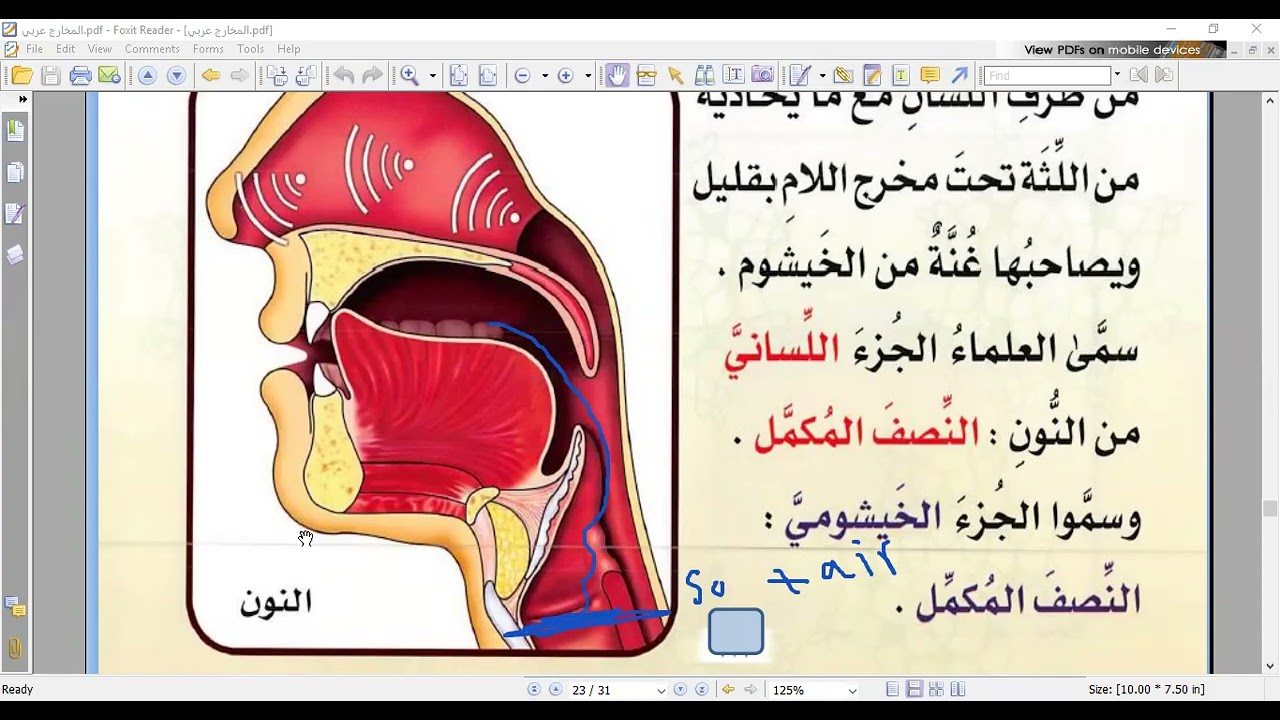The image size is (1280, 720).
Task: Open the Comments panel icon in sidebar
Action: click(x=15, y=606)
